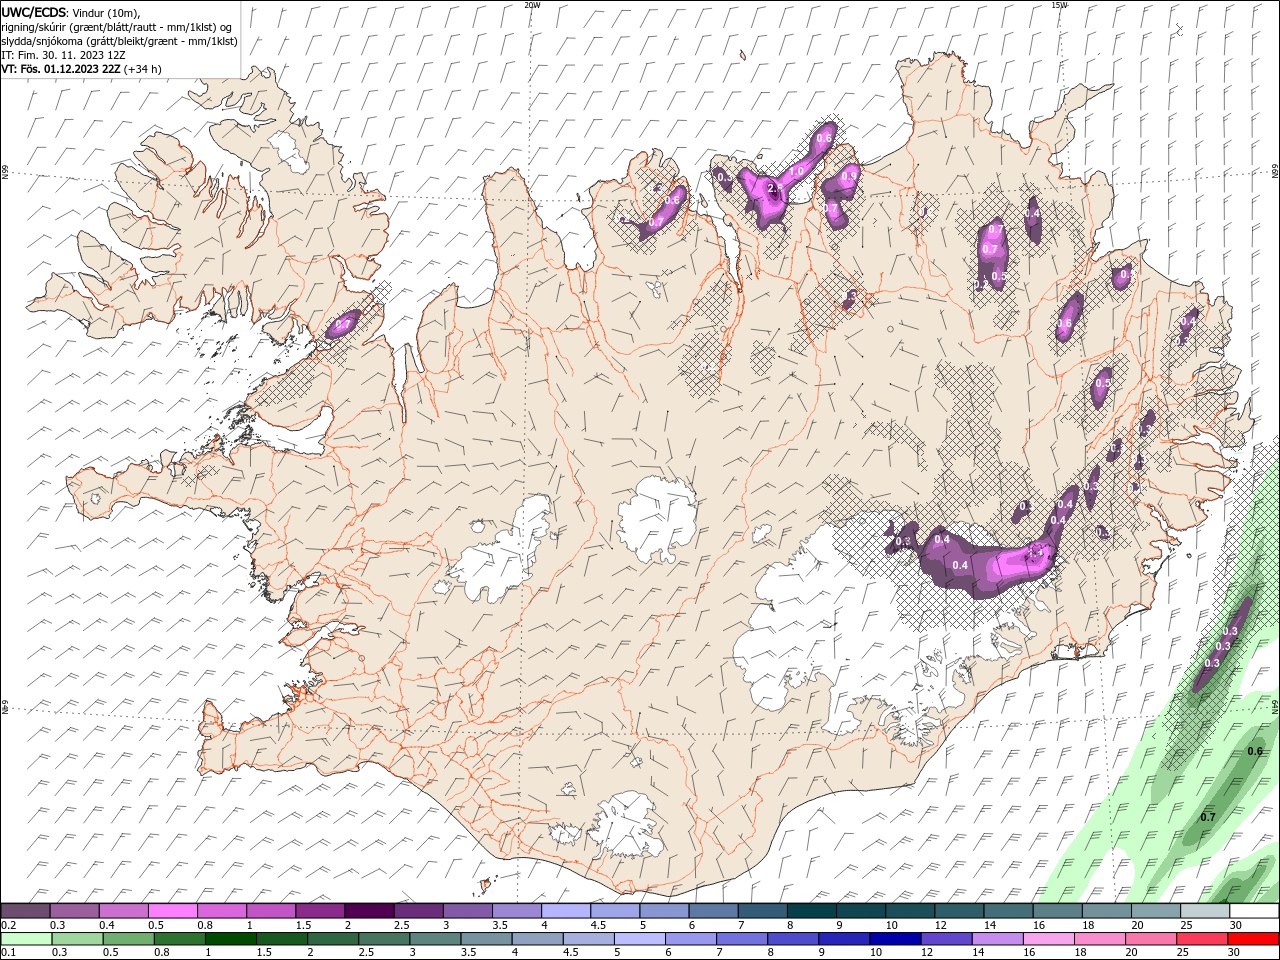Click the 0.7 snow value in the Westfjords area
The width and height of the screenshot is (1280, 960).
tap(342, 325)
